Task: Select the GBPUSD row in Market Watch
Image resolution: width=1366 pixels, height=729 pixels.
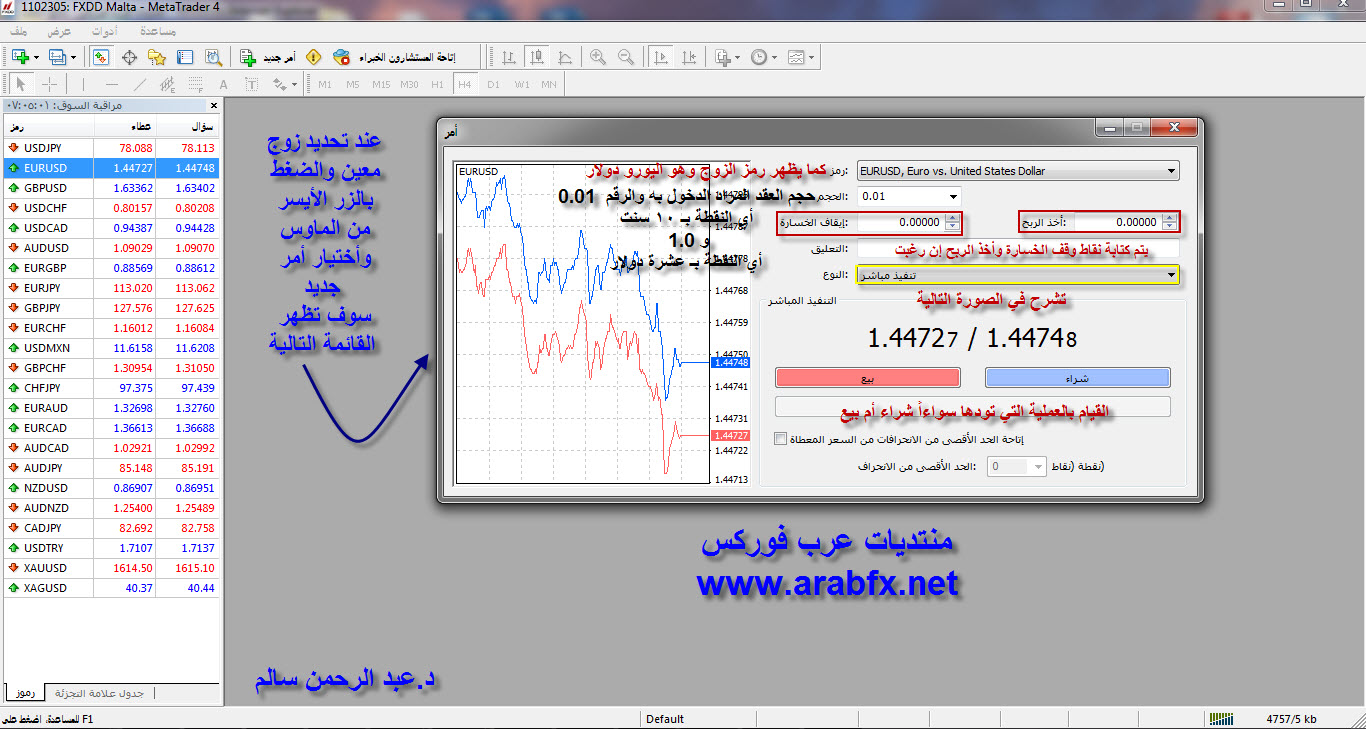Action: point(111,188)
